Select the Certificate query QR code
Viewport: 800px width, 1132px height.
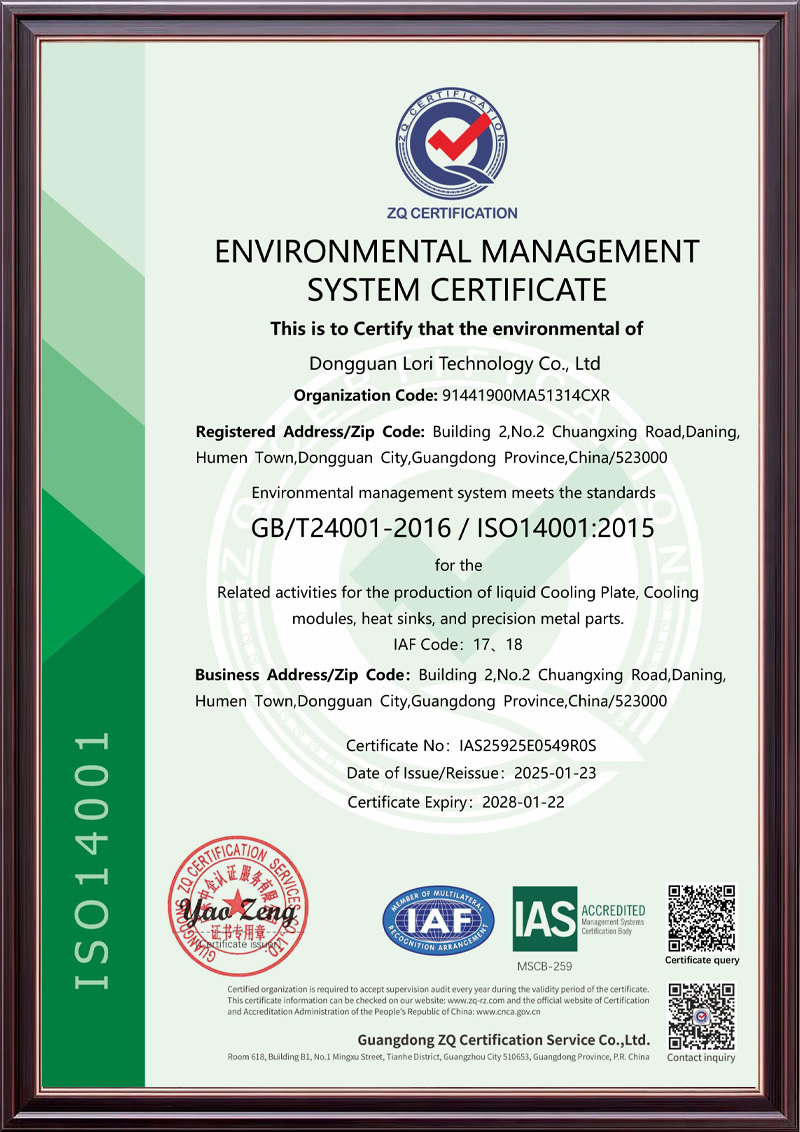coord(701,917)
